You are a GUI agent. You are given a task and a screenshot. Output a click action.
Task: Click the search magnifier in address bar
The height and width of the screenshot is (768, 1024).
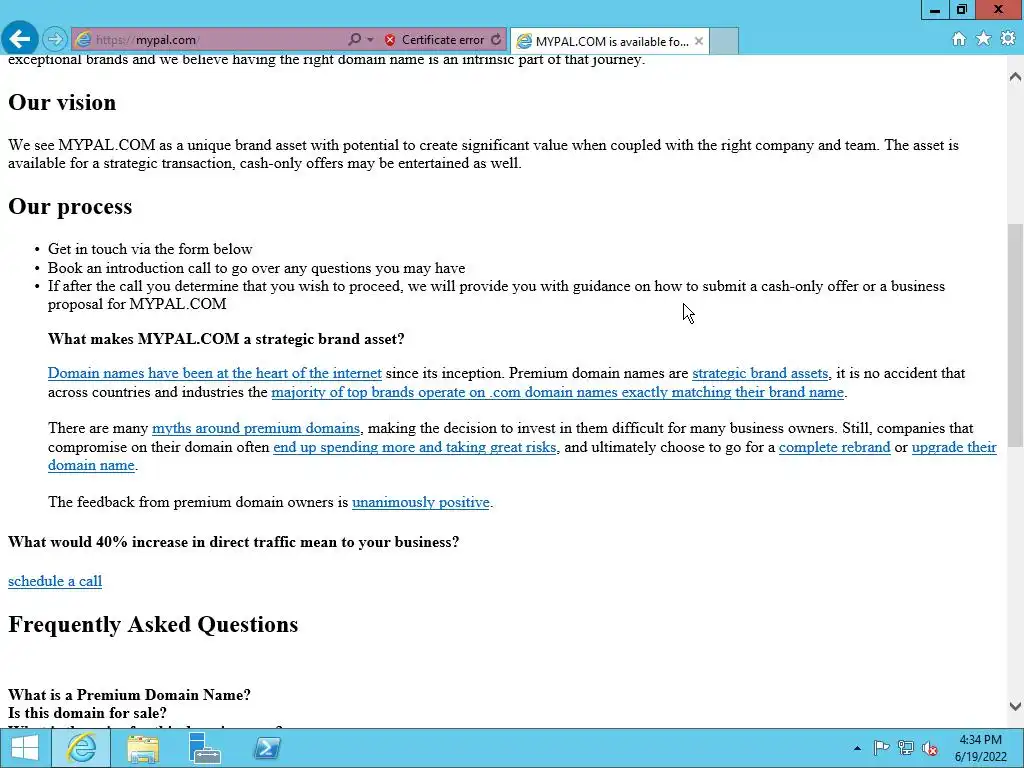pos(354,39)
